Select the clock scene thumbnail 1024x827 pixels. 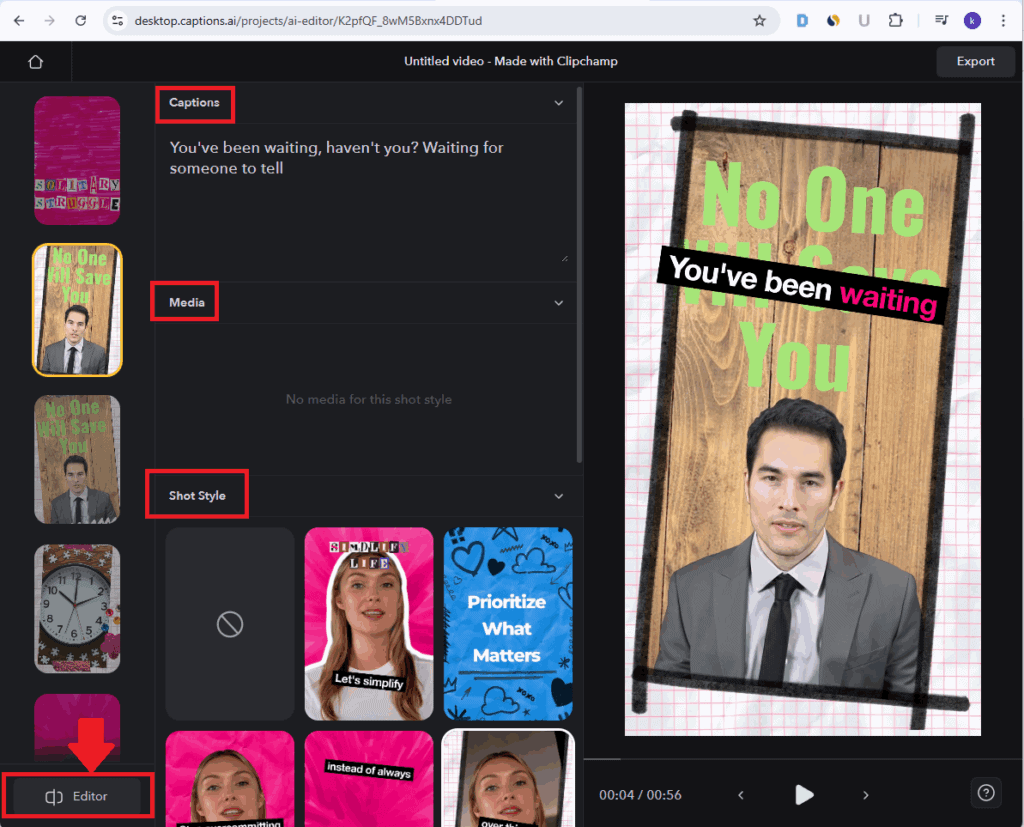pyautogui.click(x=77, y=609)
